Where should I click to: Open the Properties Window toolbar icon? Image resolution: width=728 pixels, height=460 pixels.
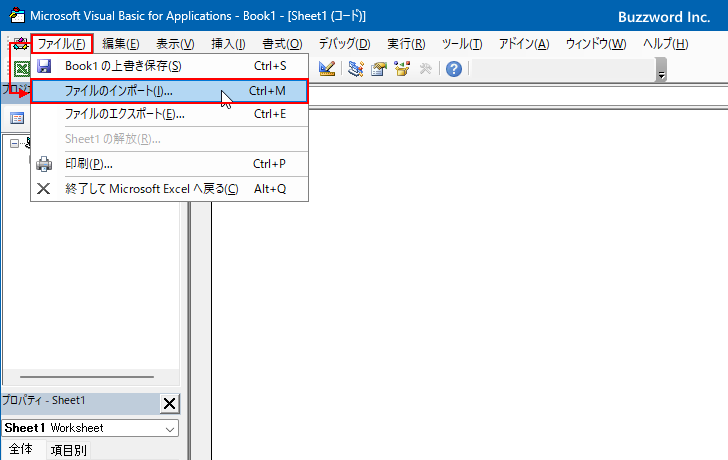pyautogui.click(x=379, y=69)
